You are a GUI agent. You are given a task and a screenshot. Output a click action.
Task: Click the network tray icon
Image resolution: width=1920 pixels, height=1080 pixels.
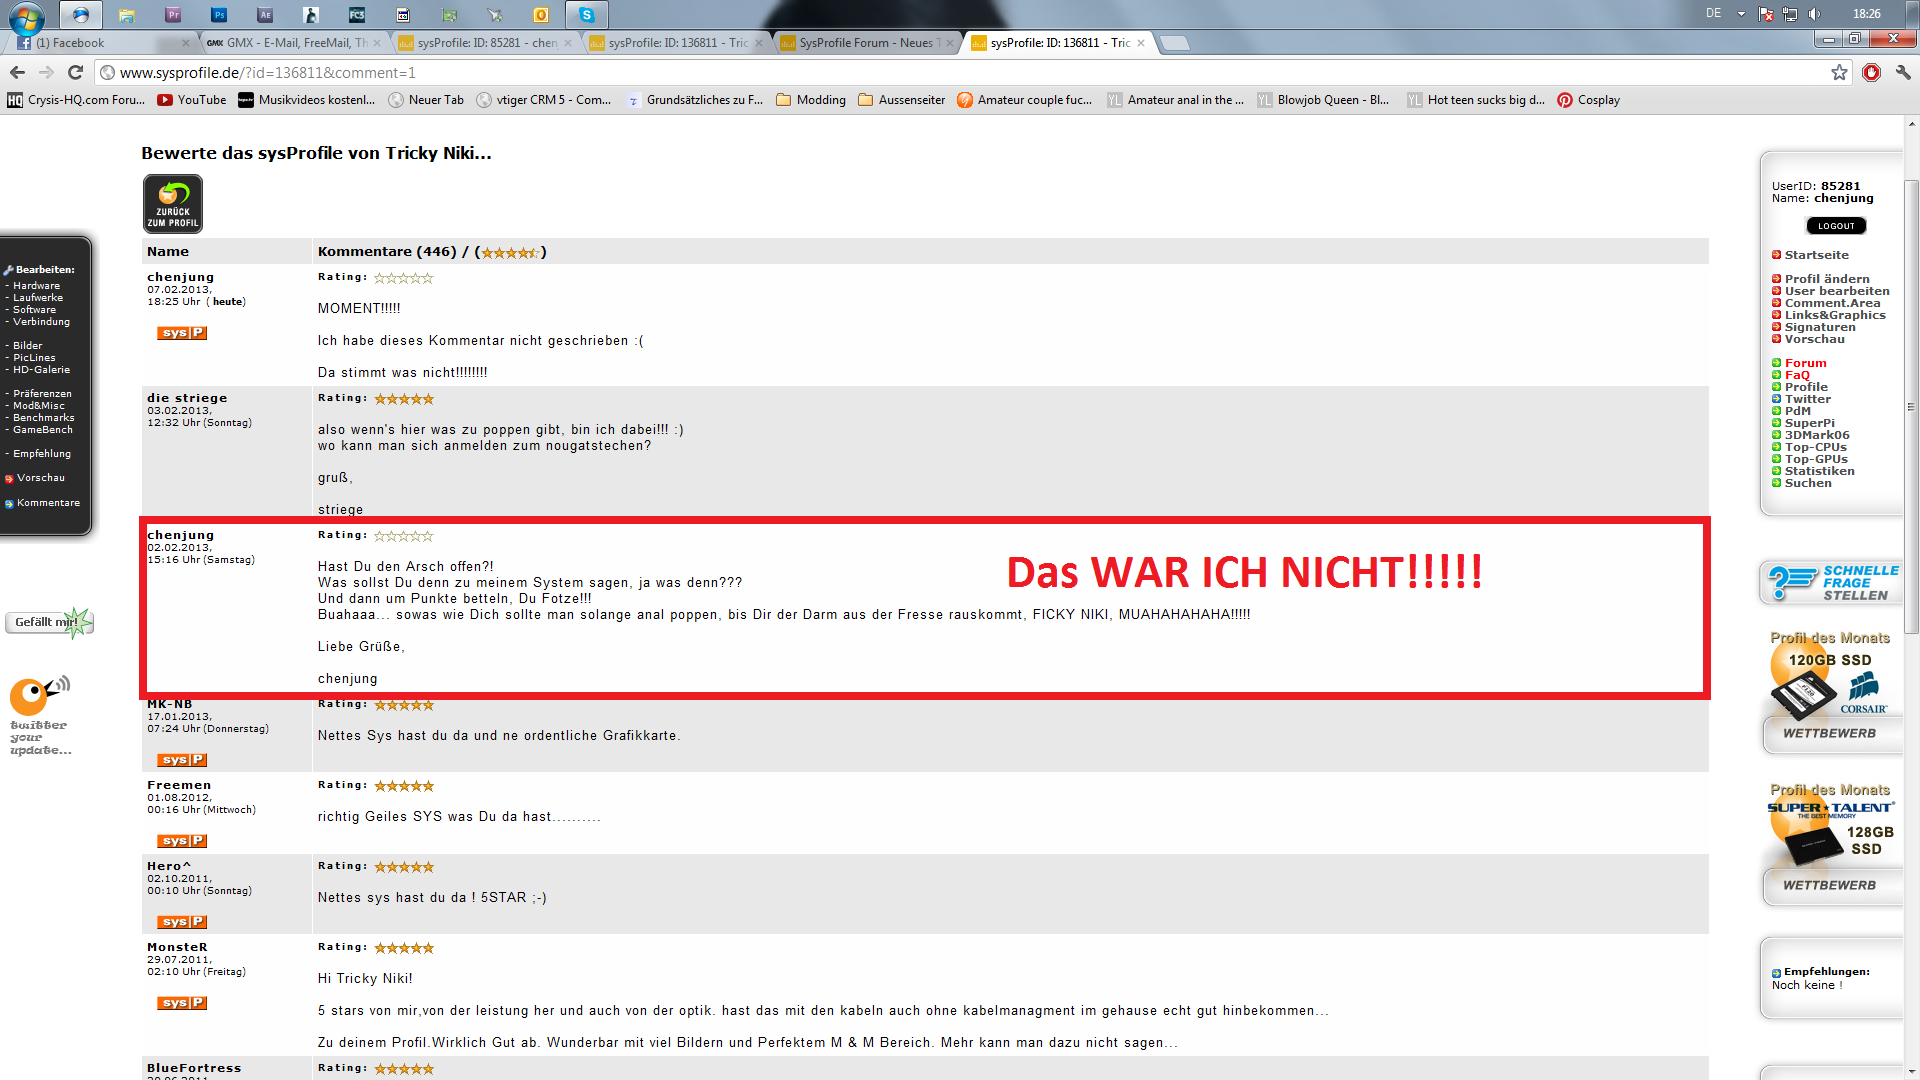click(x=1790, y=14)
